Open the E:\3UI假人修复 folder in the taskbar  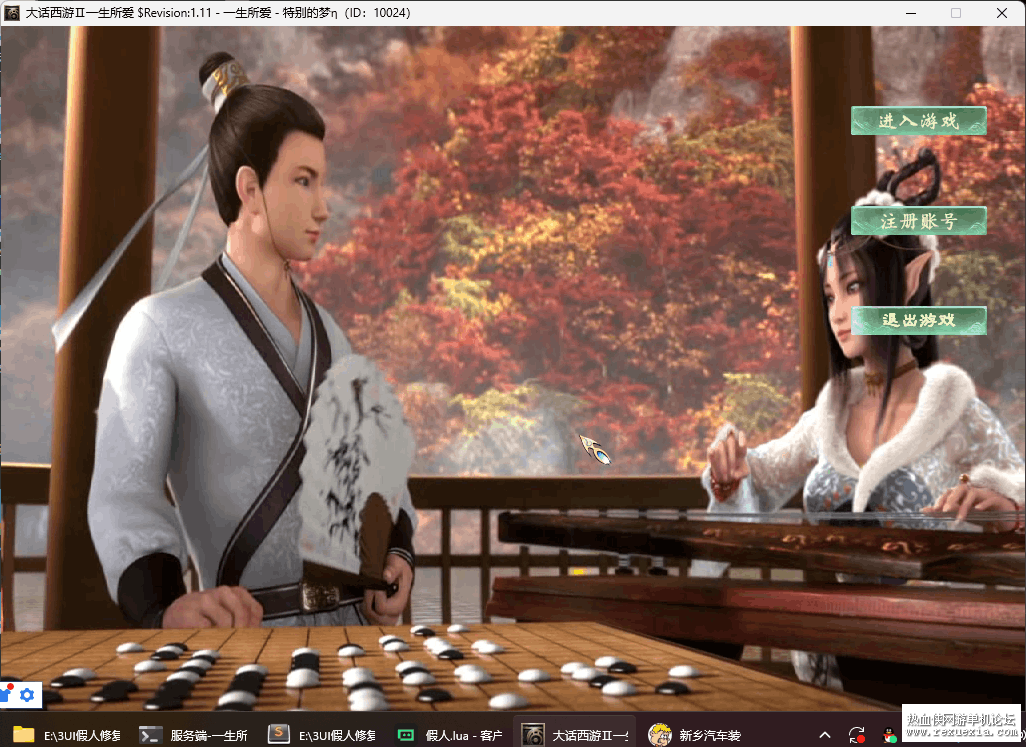(67, 735)
